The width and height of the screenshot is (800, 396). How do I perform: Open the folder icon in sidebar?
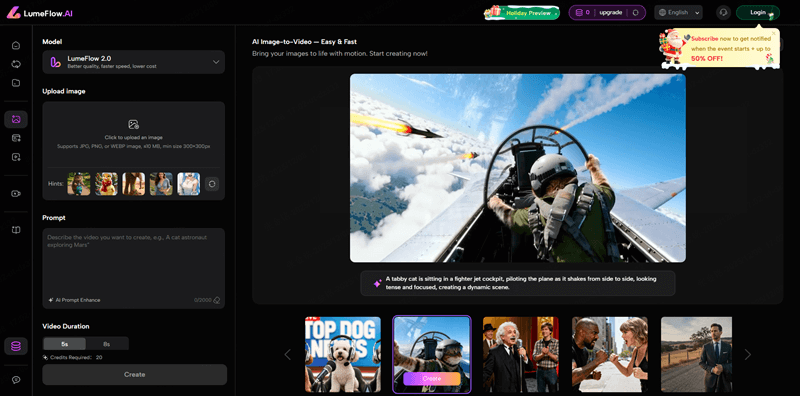click(16, 83)
